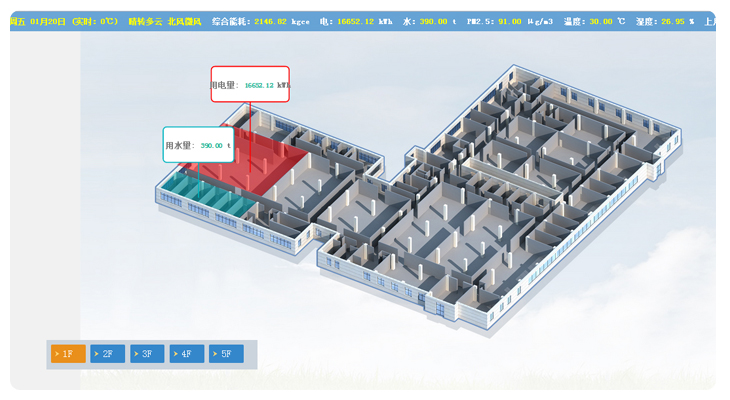
Task: Show the 4F floor layout
Action: [x=187, y=354]
